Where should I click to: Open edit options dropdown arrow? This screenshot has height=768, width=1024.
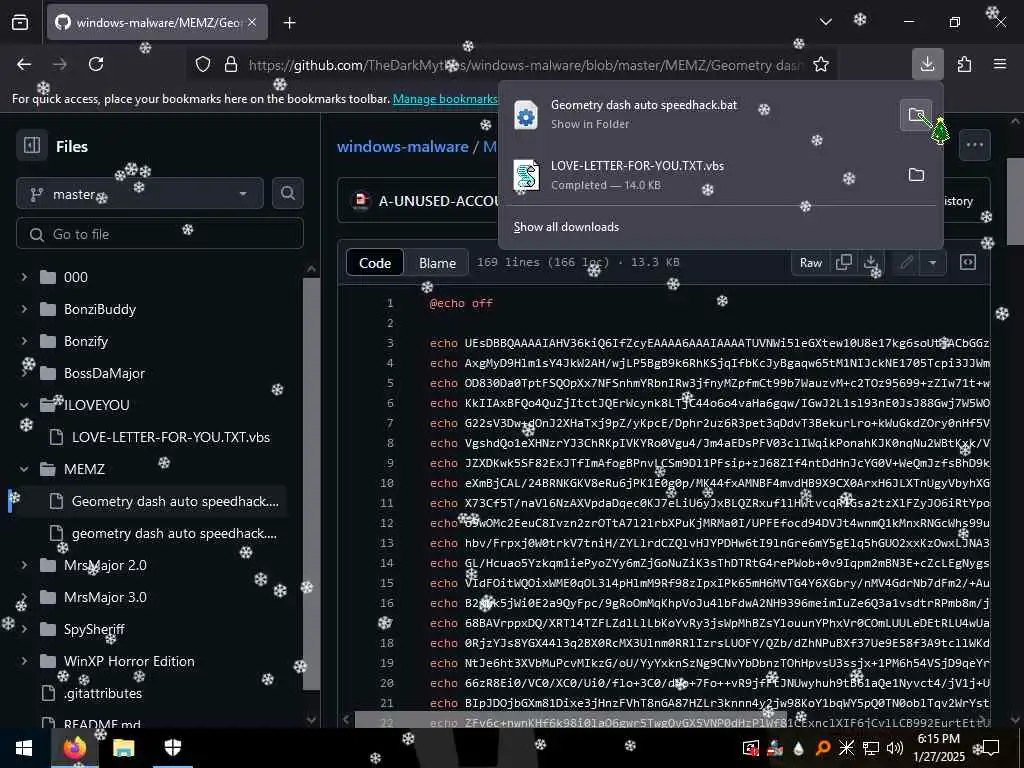pos(933,263)
